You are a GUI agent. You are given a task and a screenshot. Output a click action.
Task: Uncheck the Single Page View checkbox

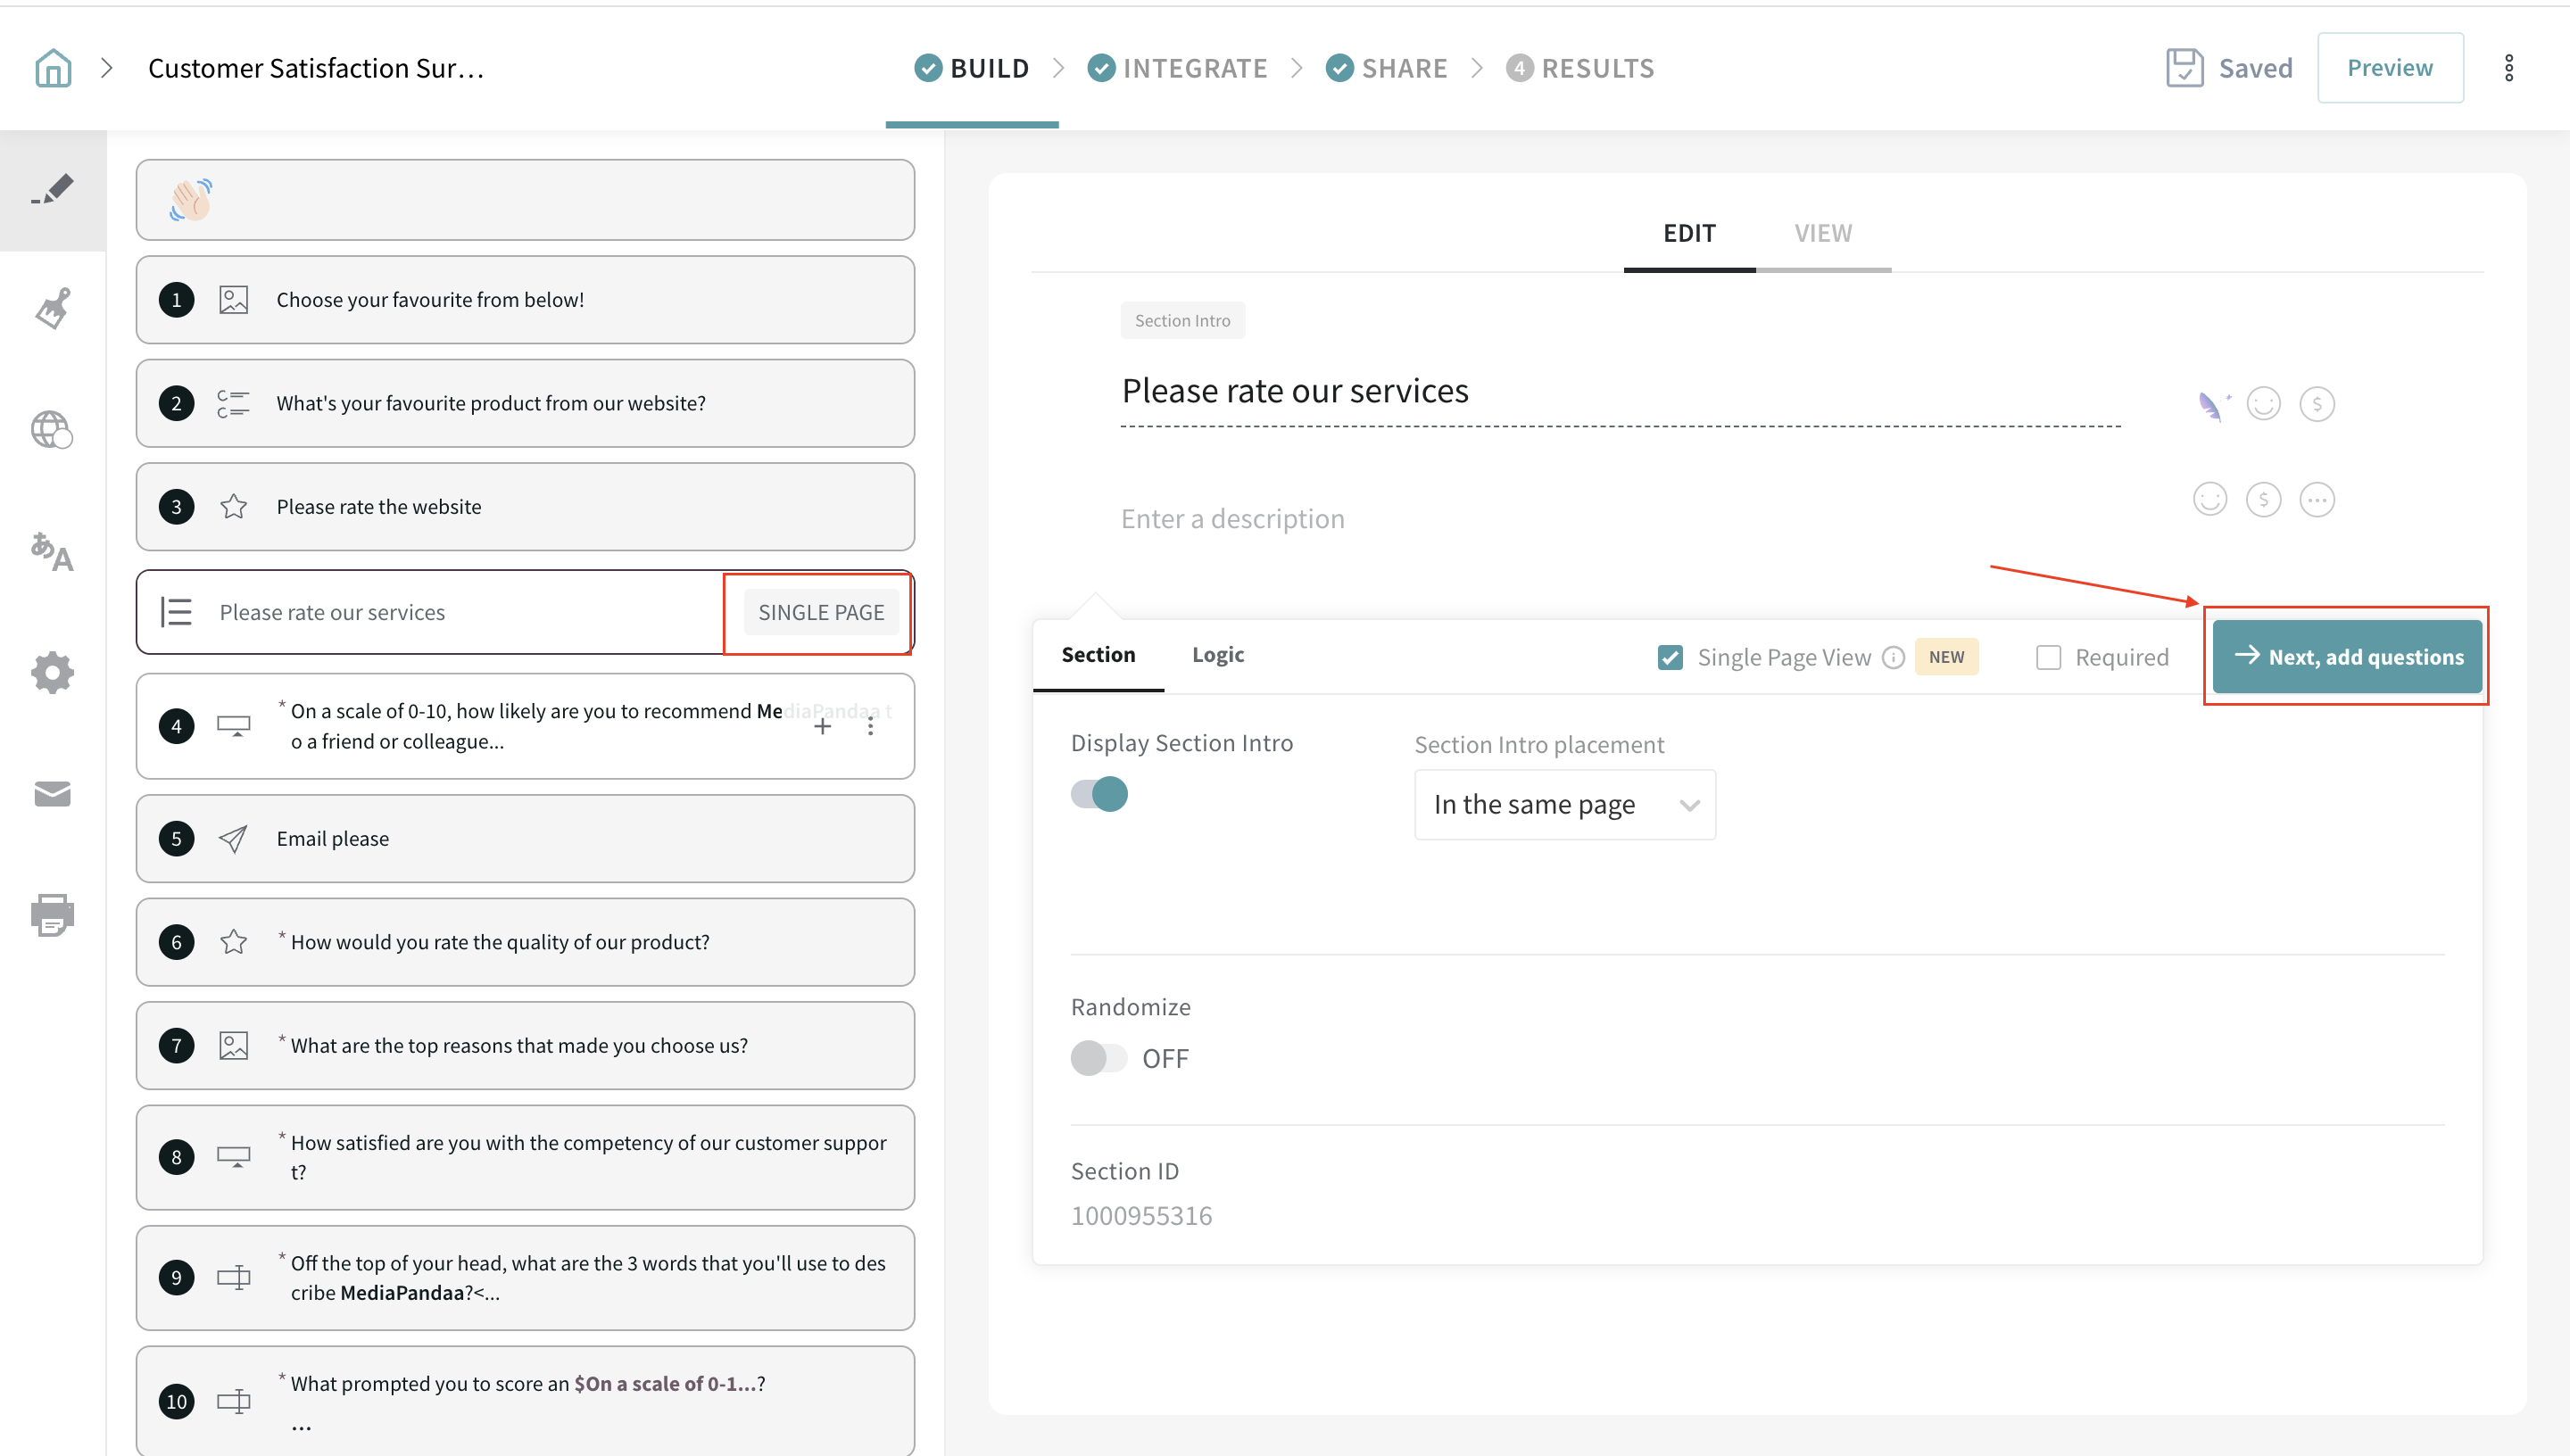pyautogui.click(x=1670, y=657)
